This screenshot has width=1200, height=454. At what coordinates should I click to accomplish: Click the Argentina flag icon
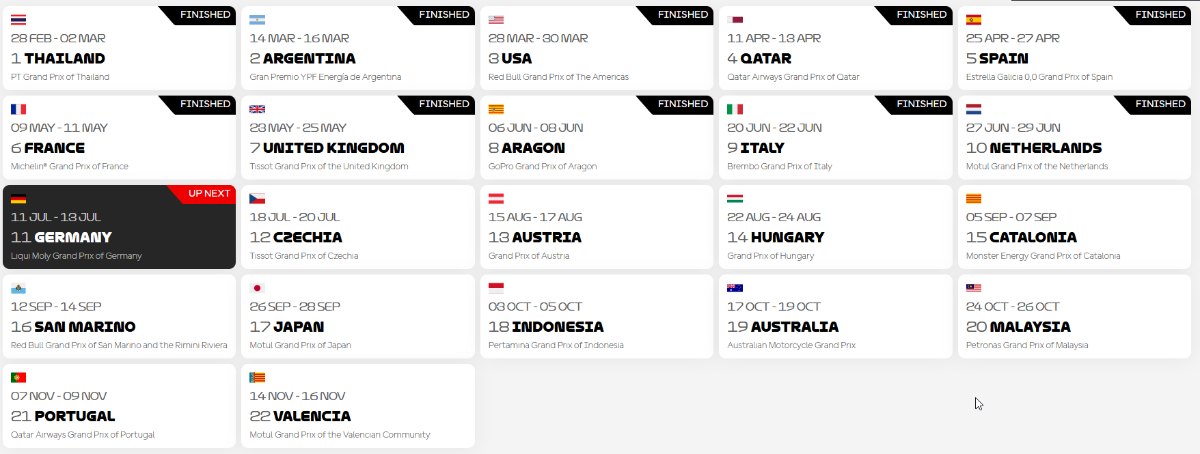pos(257,20)
